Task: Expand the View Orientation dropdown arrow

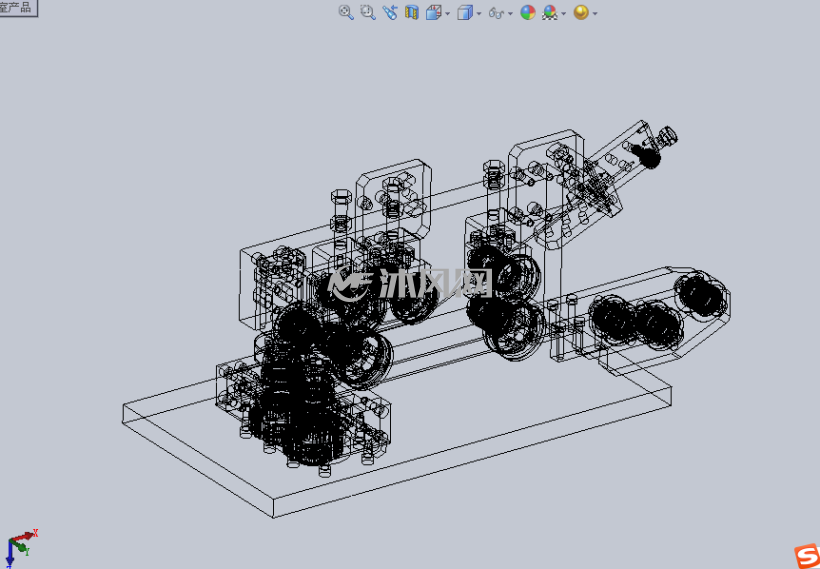Action: pyautogui.click(x=448, y=14)
